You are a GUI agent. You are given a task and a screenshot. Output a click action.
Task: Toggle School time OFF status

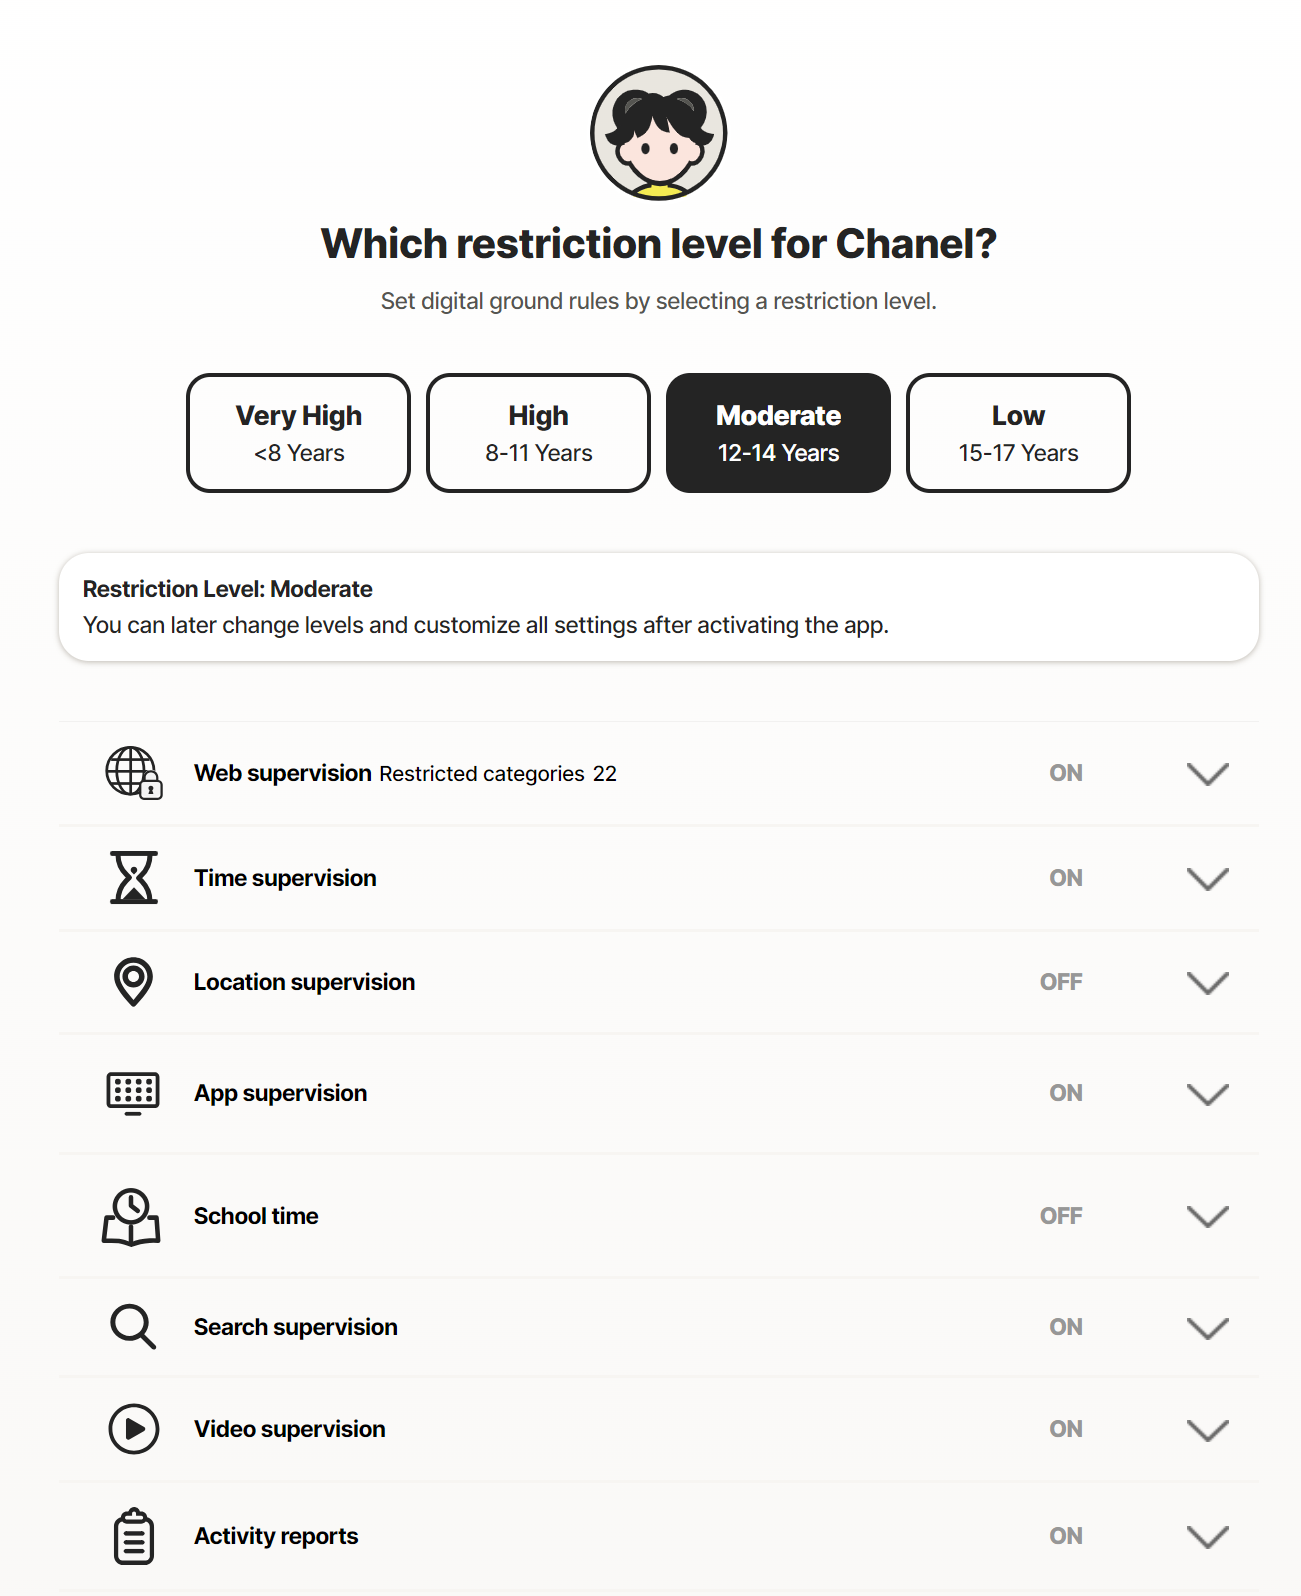tap(1061, 1216)
